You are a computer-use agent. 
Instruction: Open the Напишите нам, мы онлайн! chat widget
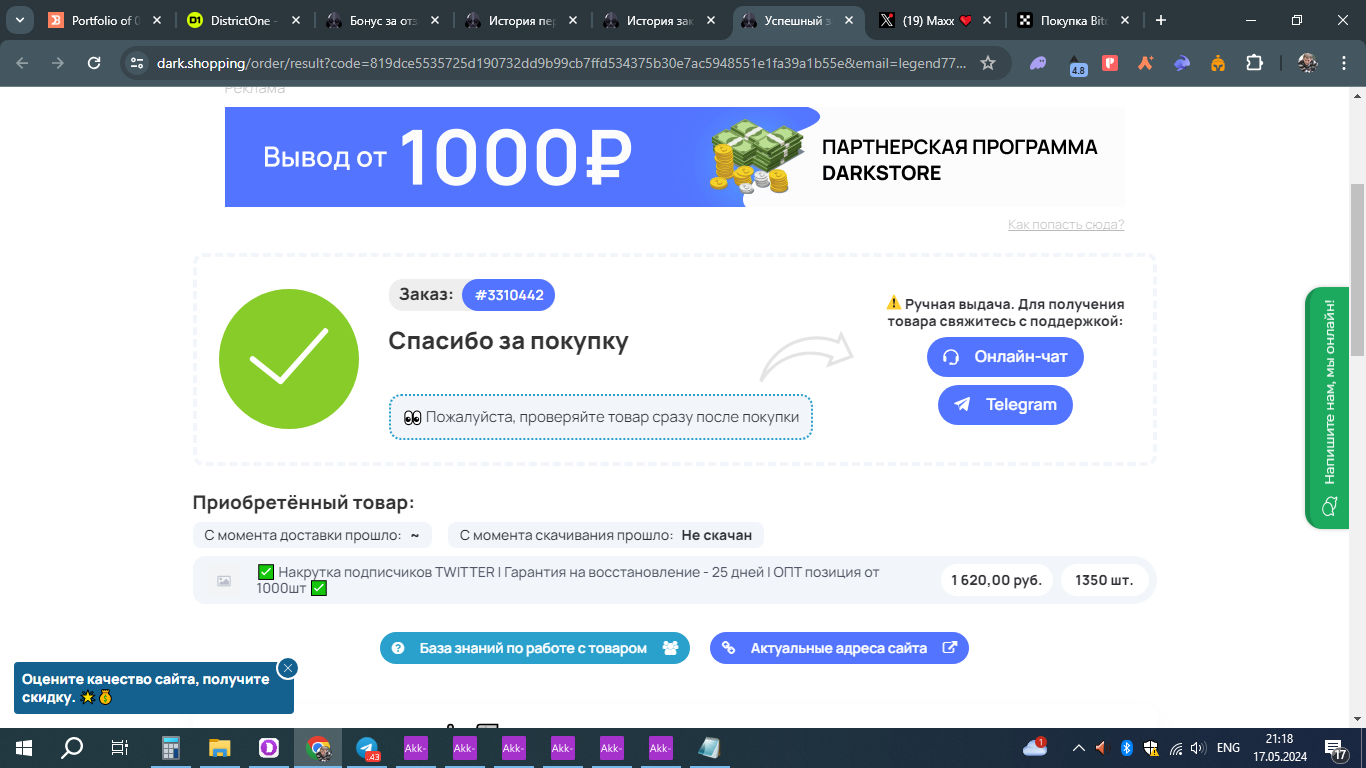[1329, 408]
